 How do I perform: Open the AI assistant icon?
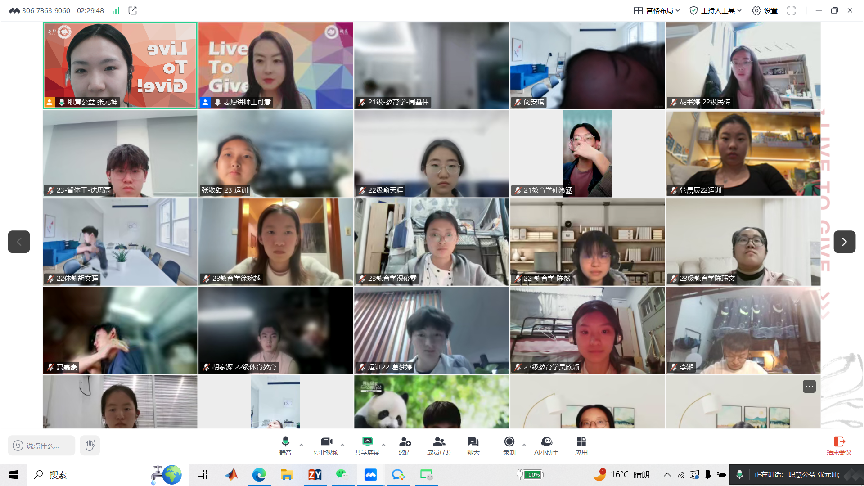click(546, 442)
